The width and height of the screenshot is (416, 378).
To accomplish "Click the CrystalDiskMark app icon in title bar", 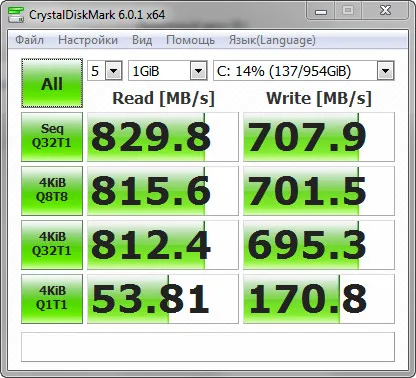I will point(16,14).
